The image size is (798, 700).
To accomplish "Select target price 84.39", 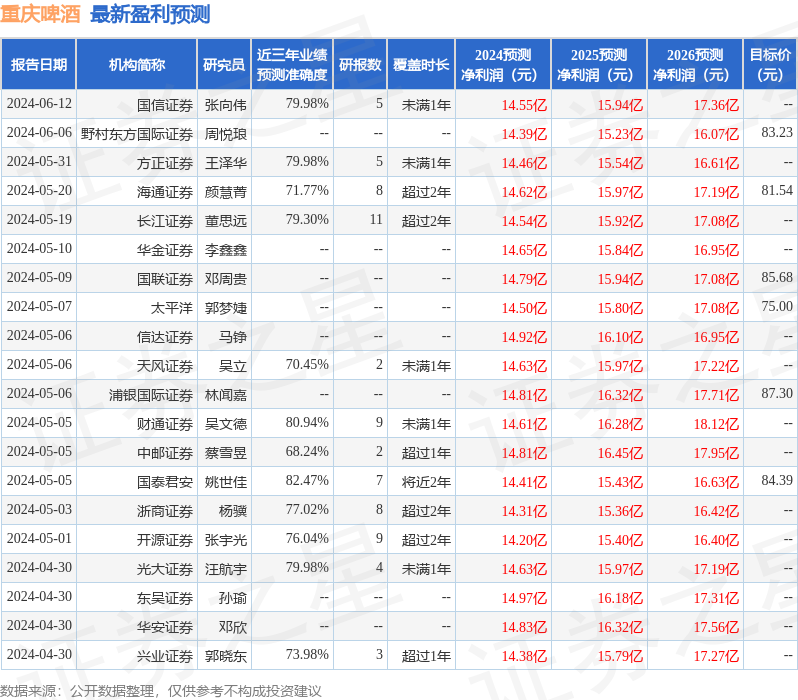I will tap(777, 481).
